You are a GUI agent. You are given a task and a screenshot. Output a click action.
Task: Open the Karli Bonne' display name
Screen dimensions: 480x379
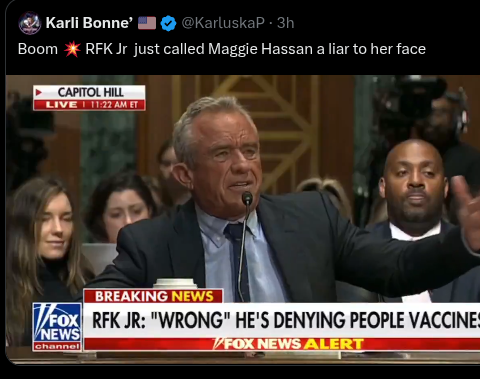click(89, 23)
